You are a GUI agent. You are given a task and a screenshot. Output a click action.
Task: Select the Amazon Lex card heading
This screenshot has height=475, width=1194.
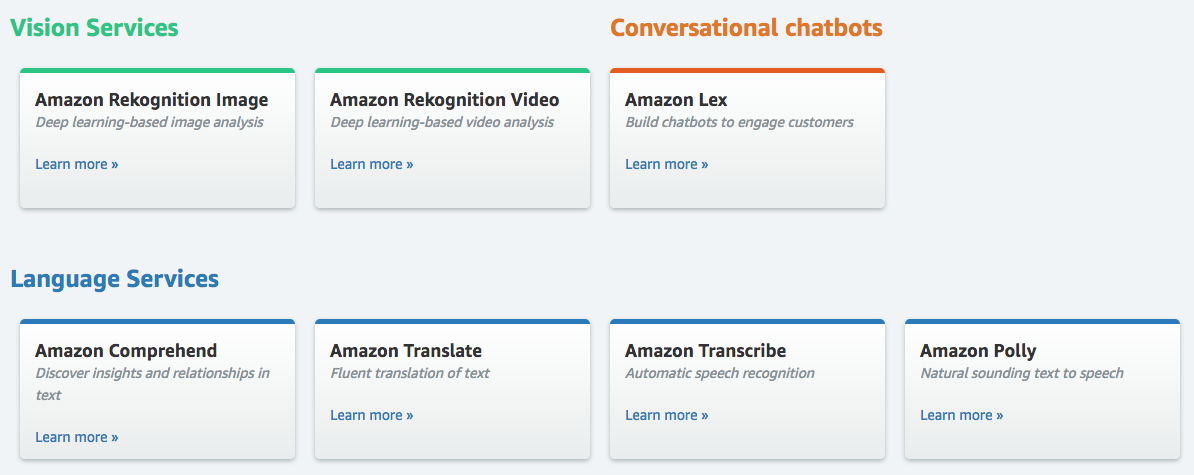point(676,100)
